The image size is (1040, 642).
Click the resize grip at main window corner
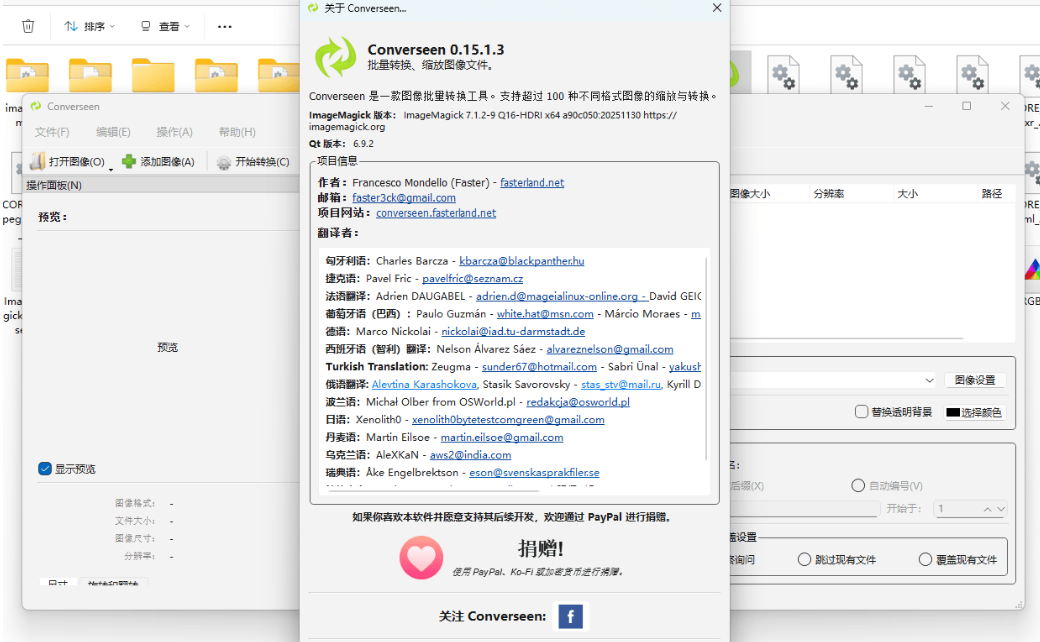point(1019,604)
